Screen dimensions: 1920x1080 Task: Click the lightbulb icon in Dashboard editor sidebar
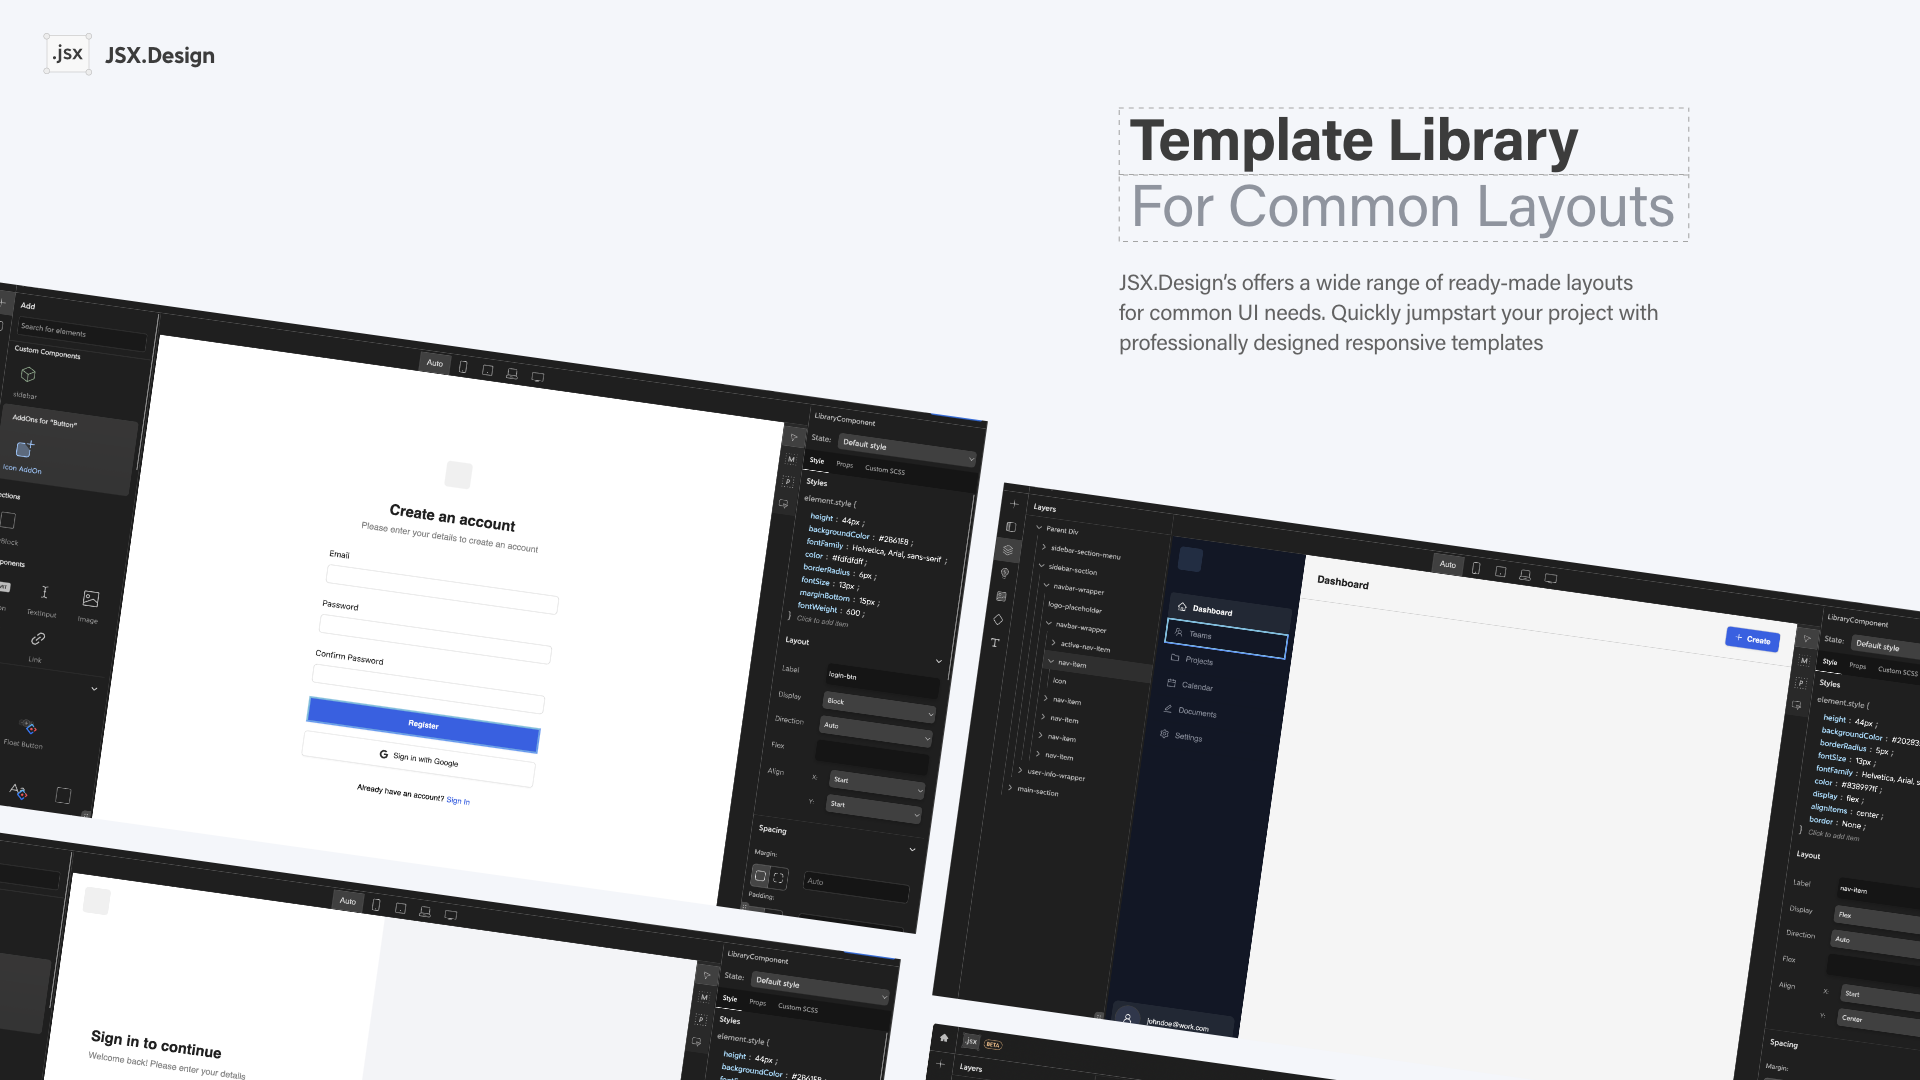tap(1004, 573)
